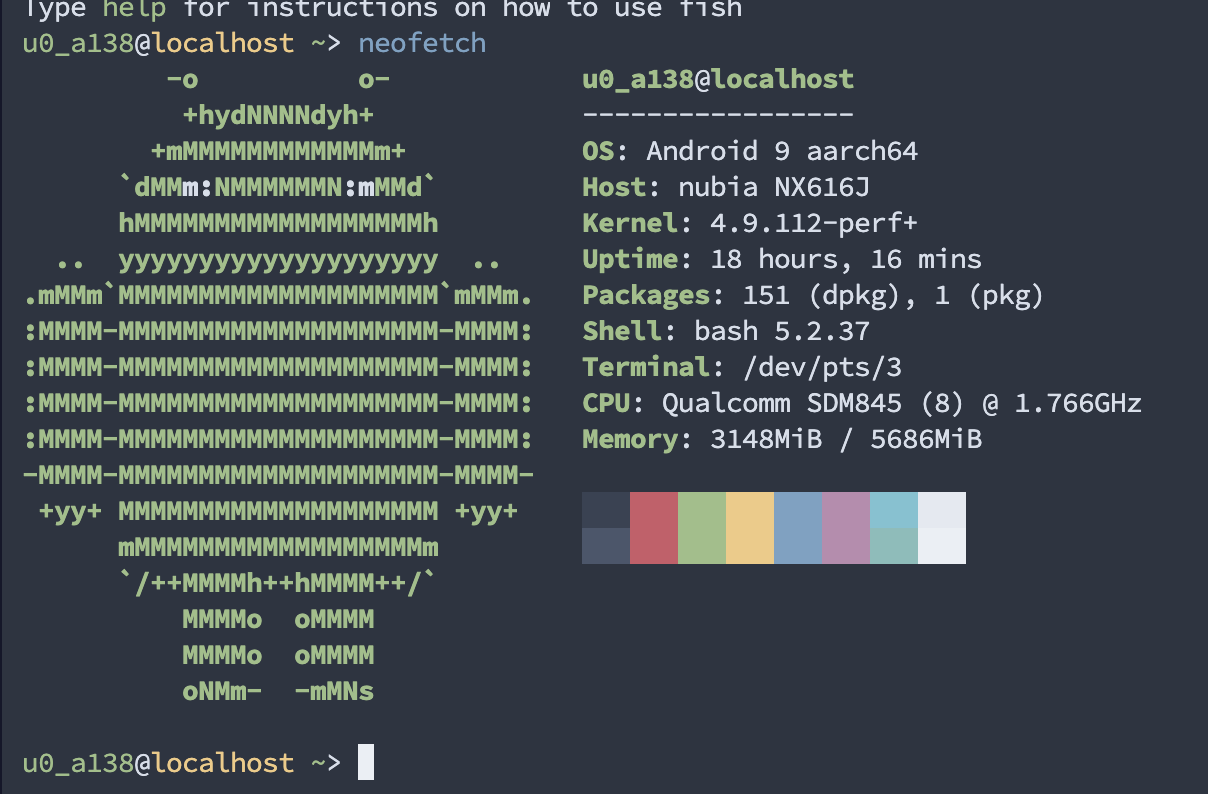Pick the yellow color swatch

749,527
